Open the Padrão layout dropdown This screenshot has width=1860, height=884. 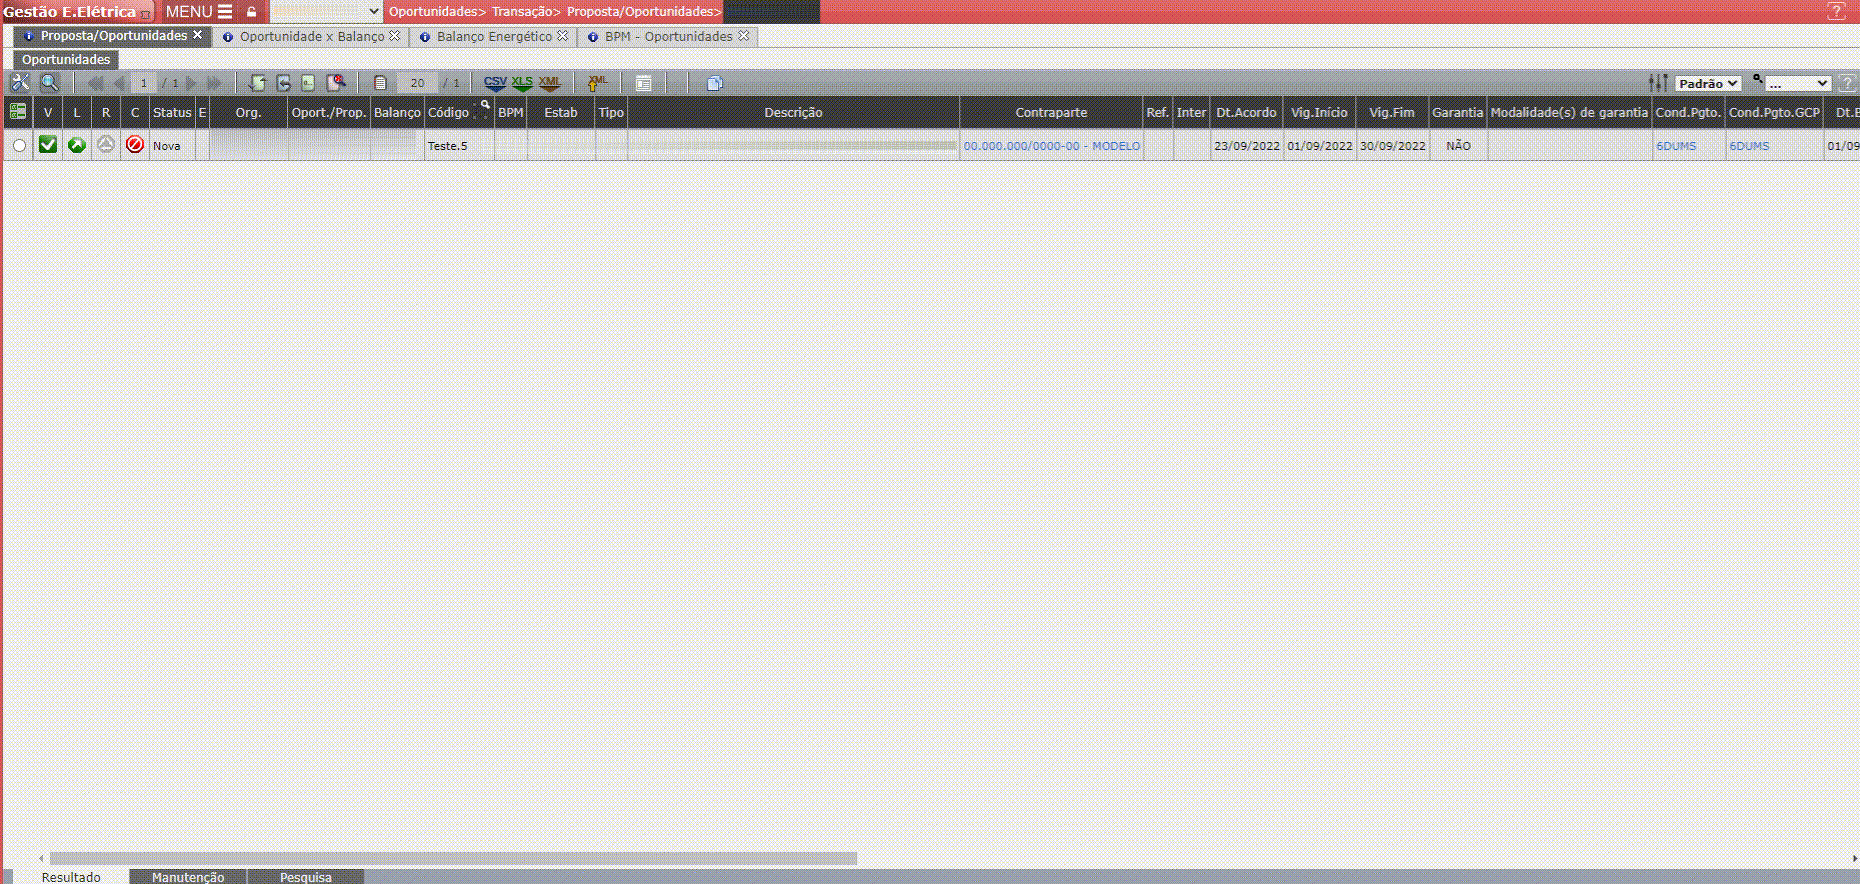click(x=1708, y=84)
